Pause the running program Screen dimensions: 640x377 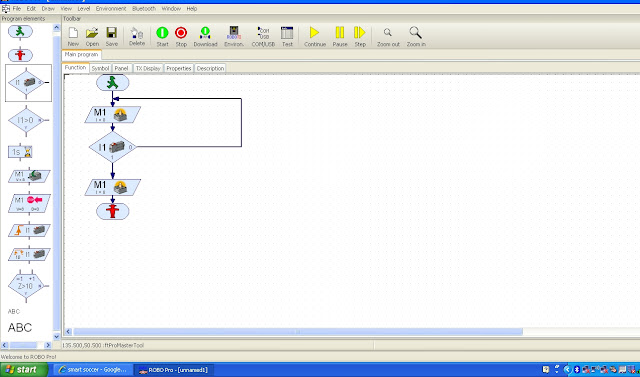pyautogui.click(x=340, y=36)
